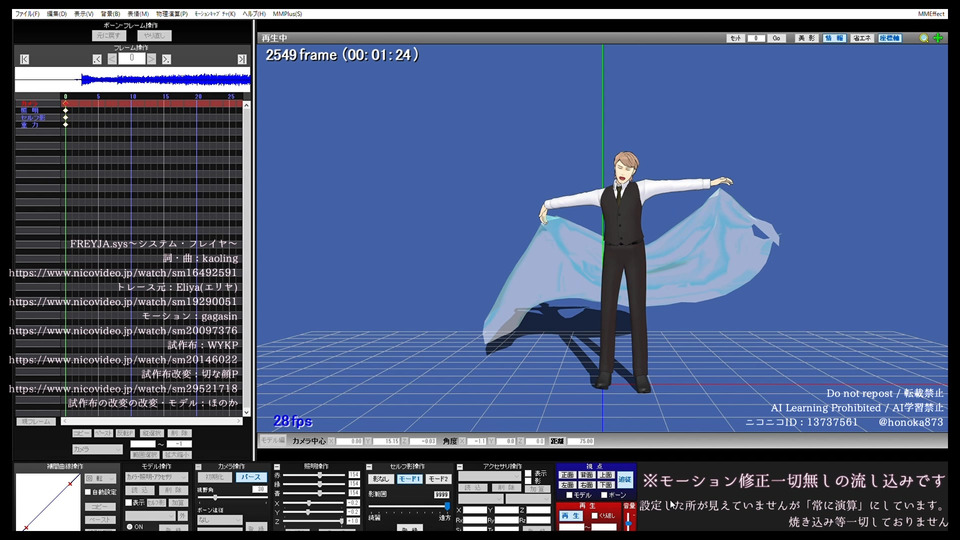Open the カメラ range dropdown under timeline
The width and height of the screenshot is (960, 540).
(97, 449)
